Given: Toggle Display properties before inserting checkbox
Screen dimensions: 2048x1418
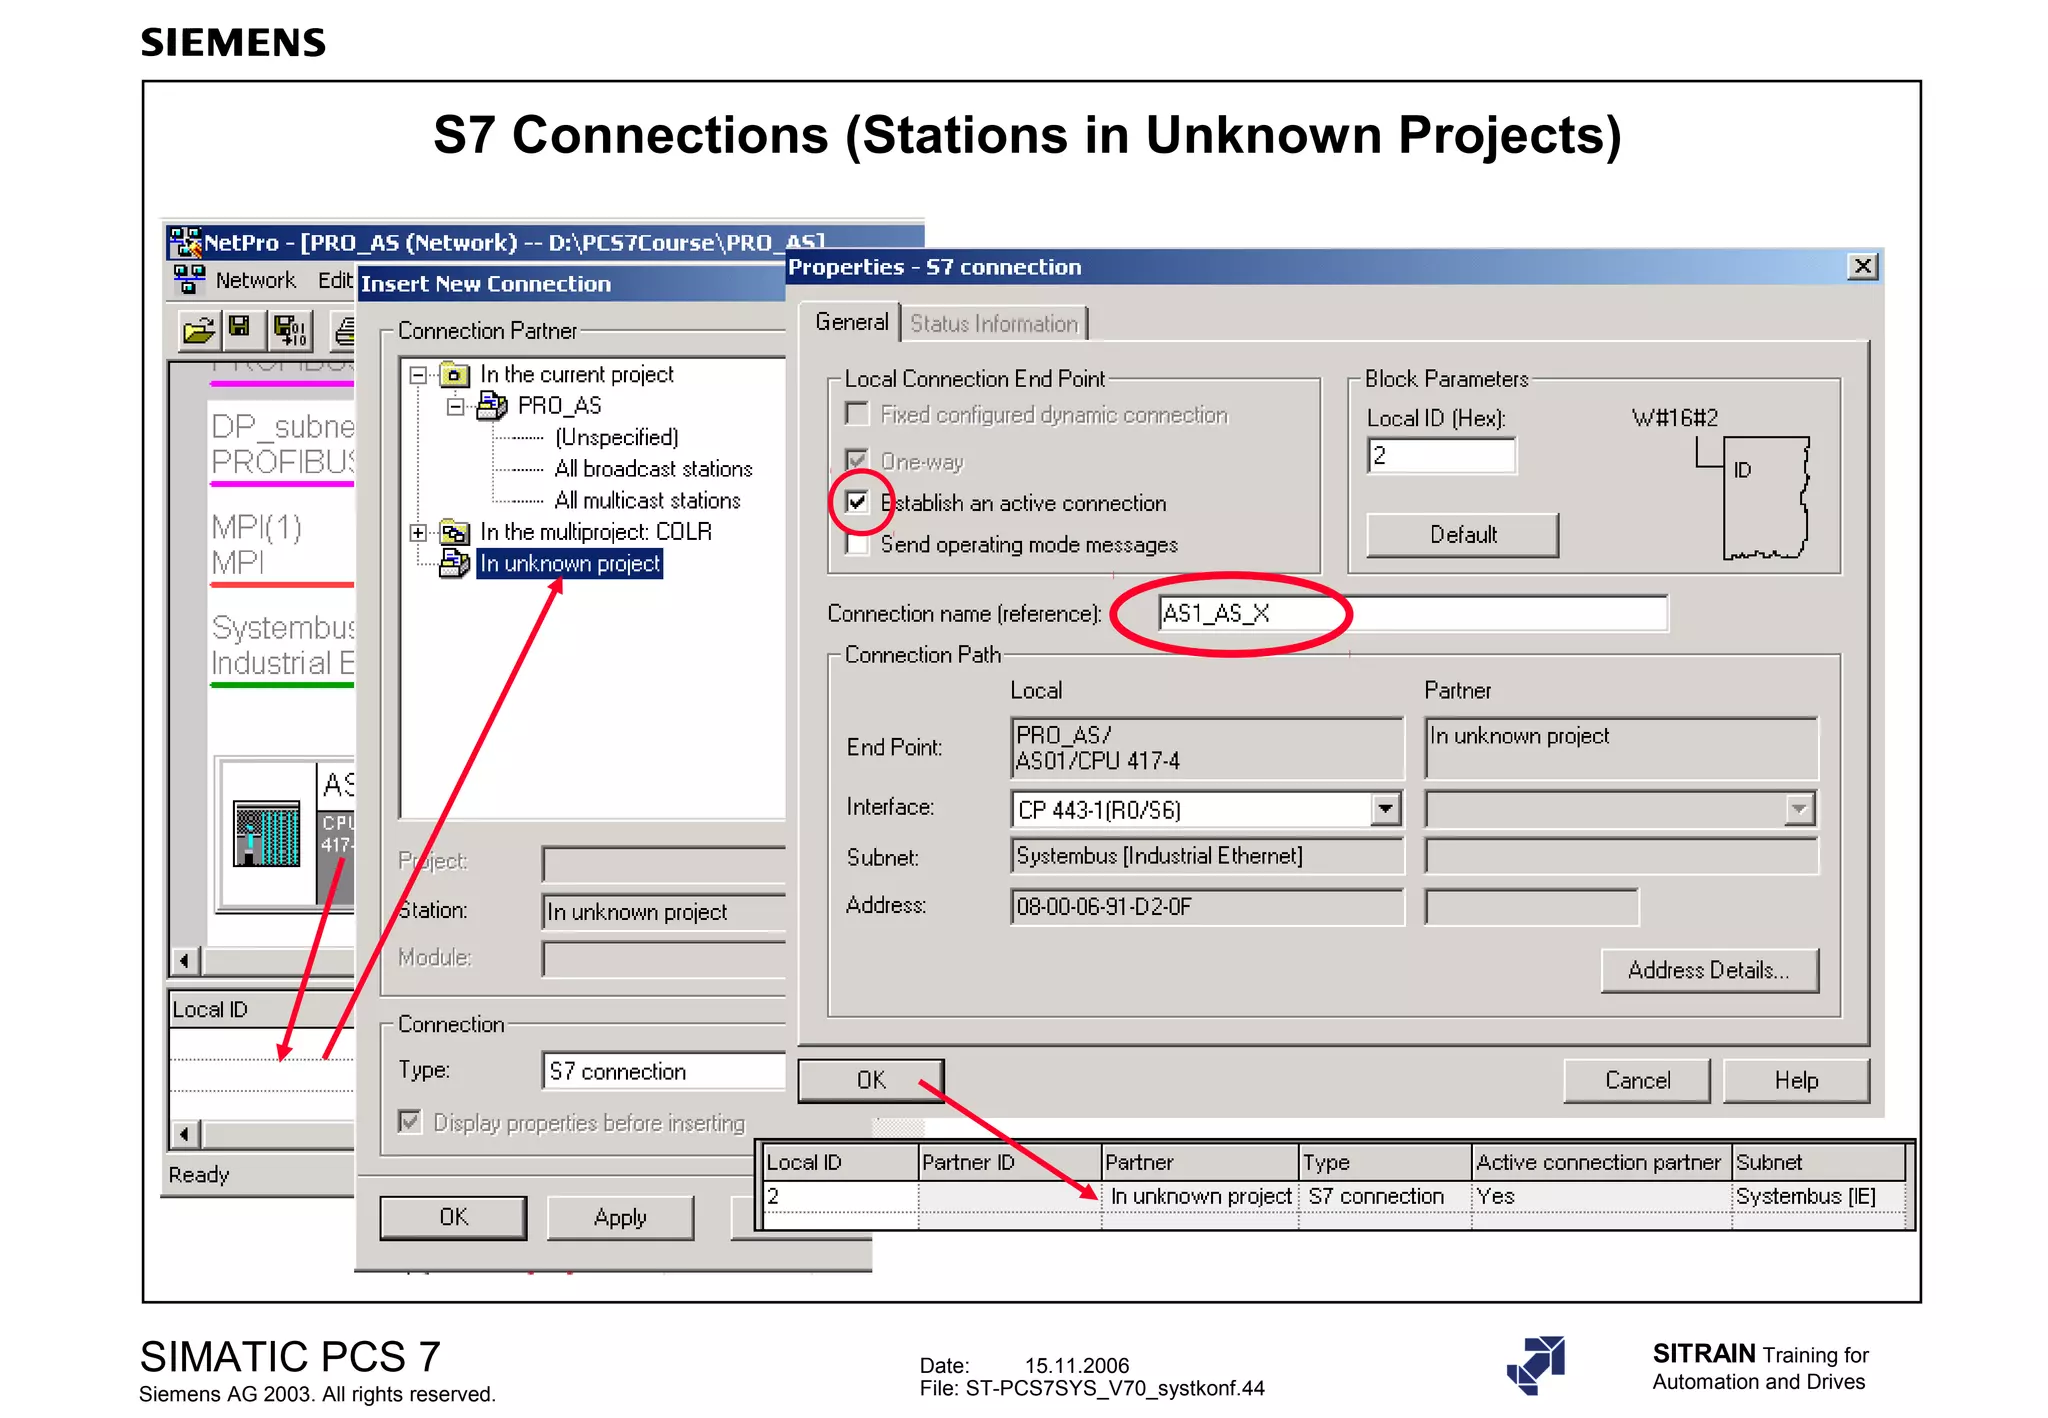Looking at the screenshot, I should 410,1121.
